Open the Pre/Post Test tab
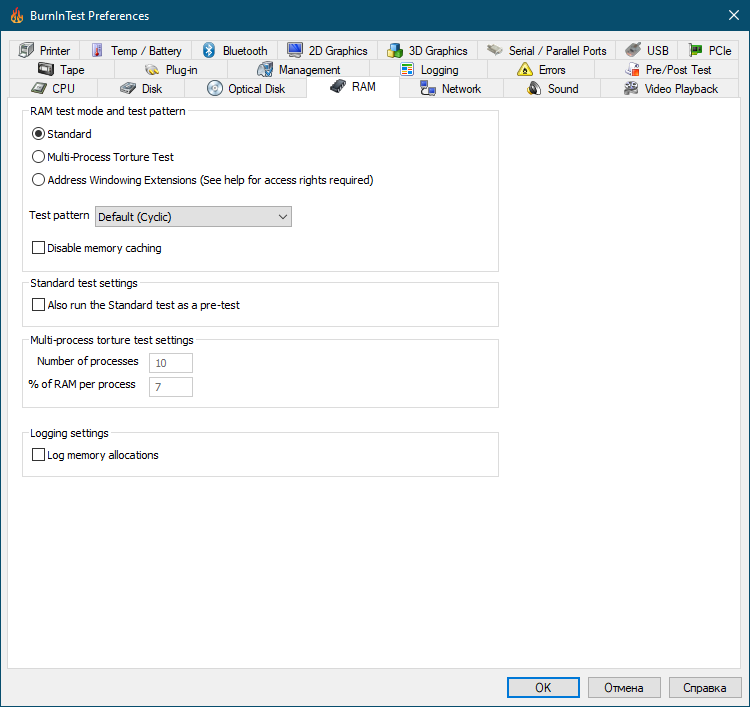The width and height of the screenshot is (750, 707). click(x=667, y=70)
